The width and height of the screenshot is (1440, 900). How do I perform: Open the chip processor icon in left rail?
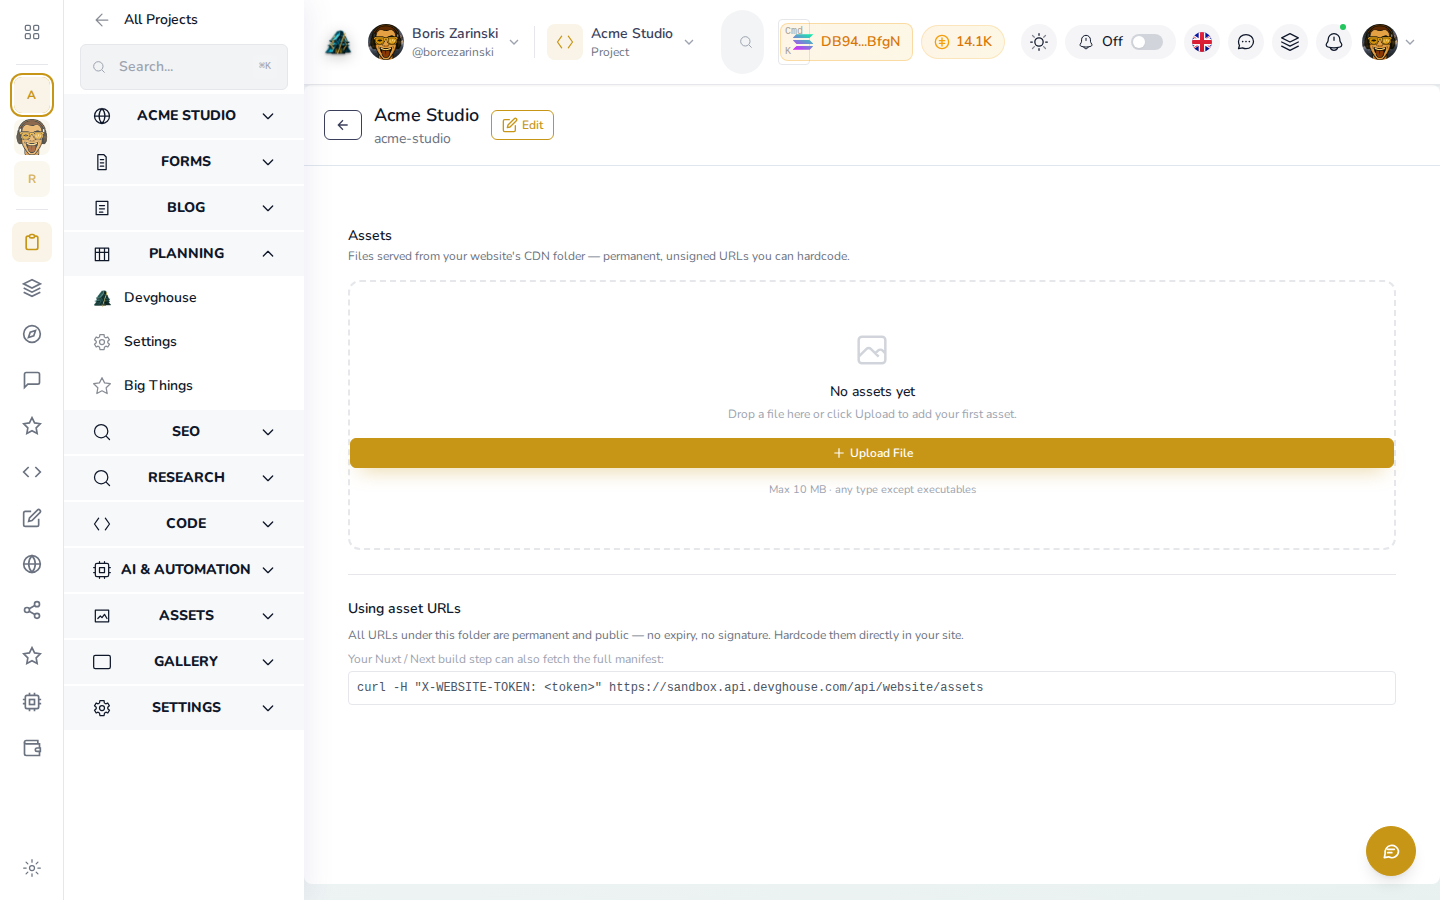[x=32, y=702]
